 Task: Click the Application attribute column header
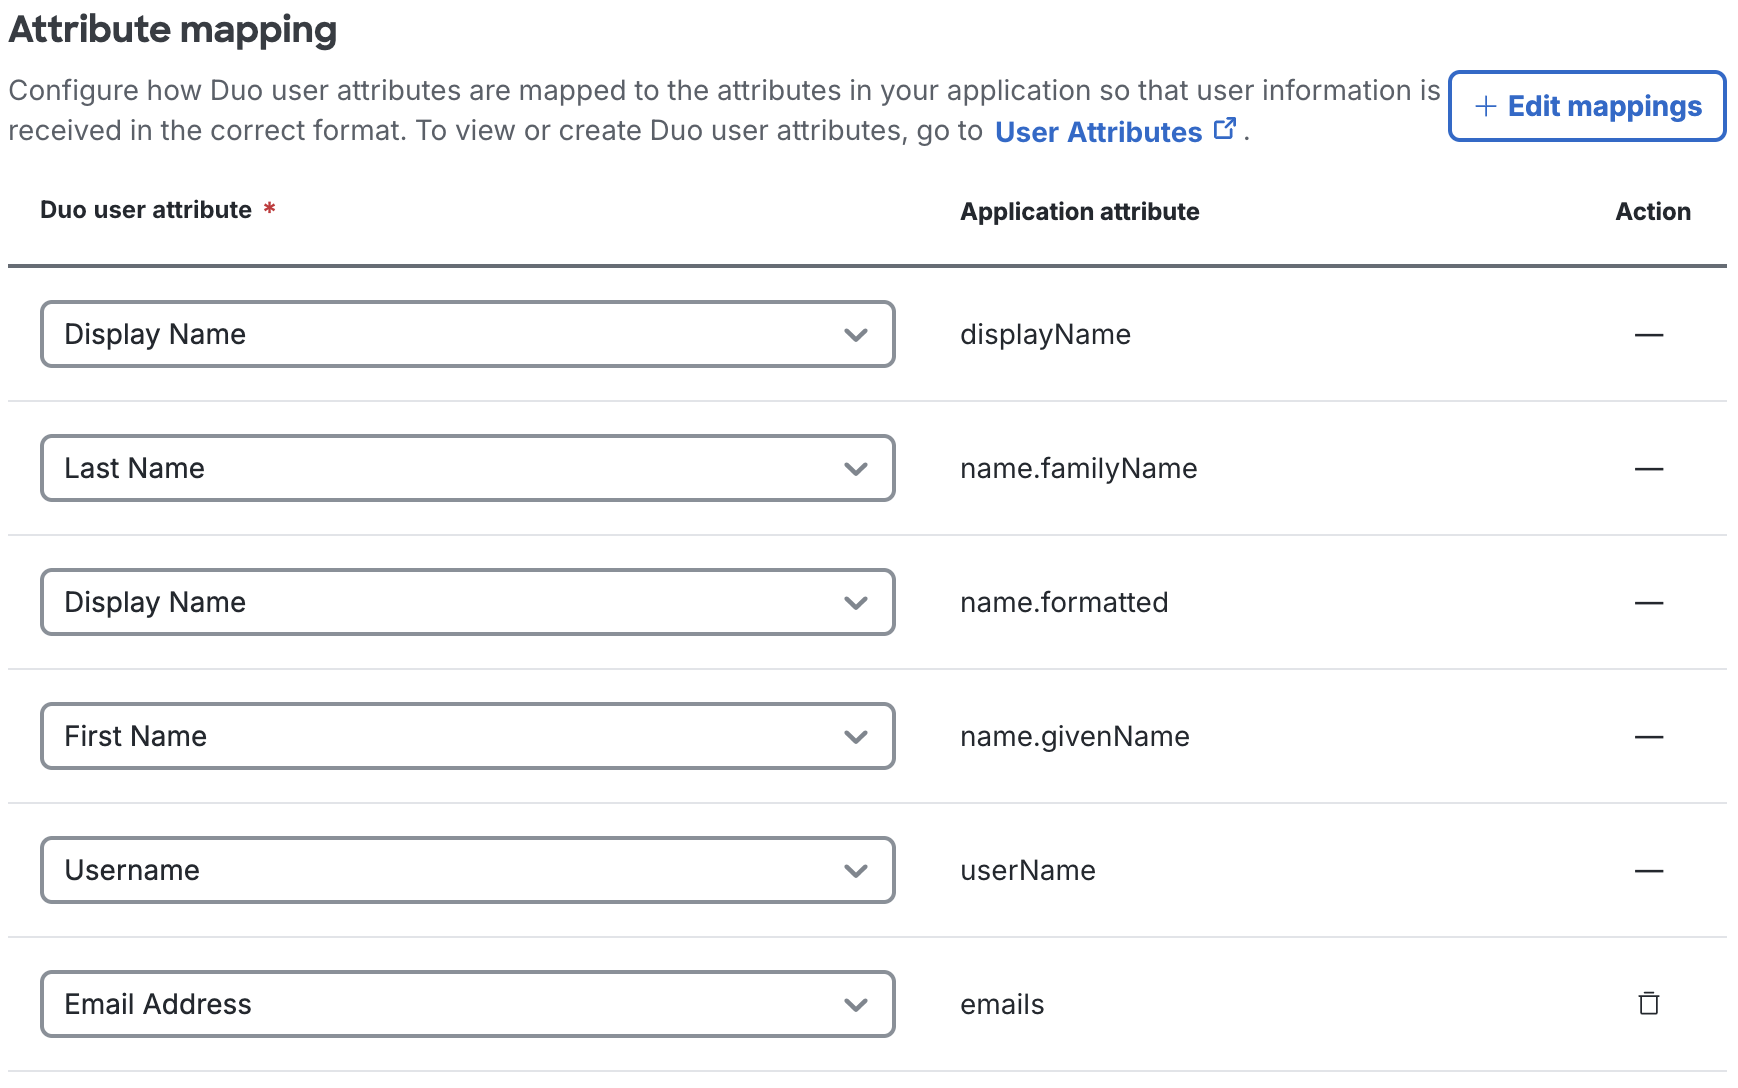tap(1080, 211)
